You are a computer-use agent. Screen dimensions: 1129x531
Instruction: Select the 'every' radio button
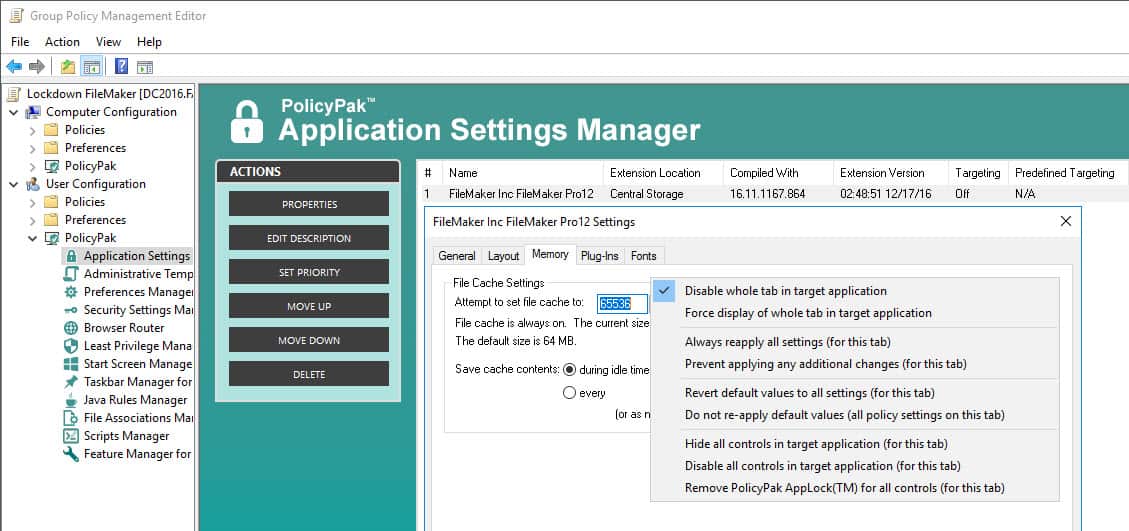click(x=570, y=393)
